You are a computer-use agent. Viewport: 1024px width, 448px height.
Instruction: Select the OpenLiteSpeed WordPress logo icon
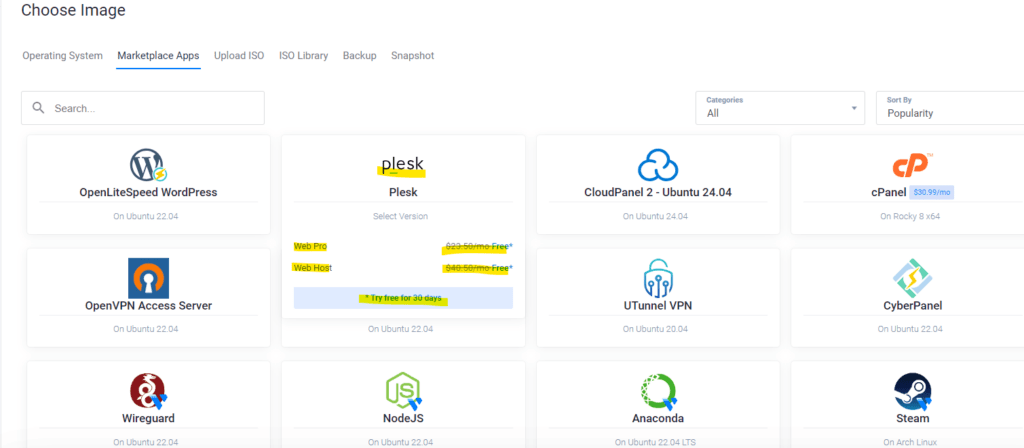148,165
